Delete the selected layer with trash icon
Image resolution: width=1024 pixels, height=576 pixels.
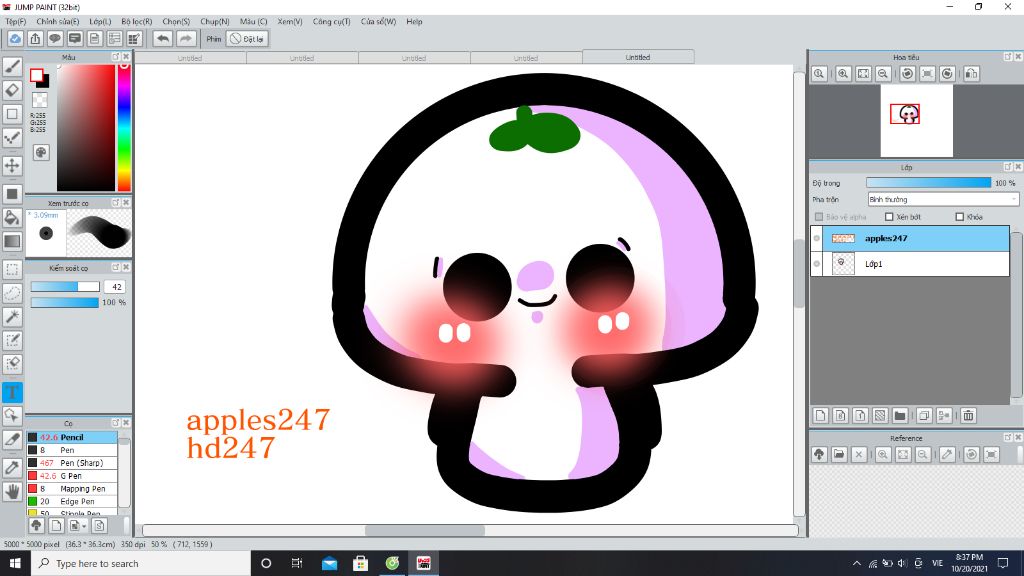(968, 415)
